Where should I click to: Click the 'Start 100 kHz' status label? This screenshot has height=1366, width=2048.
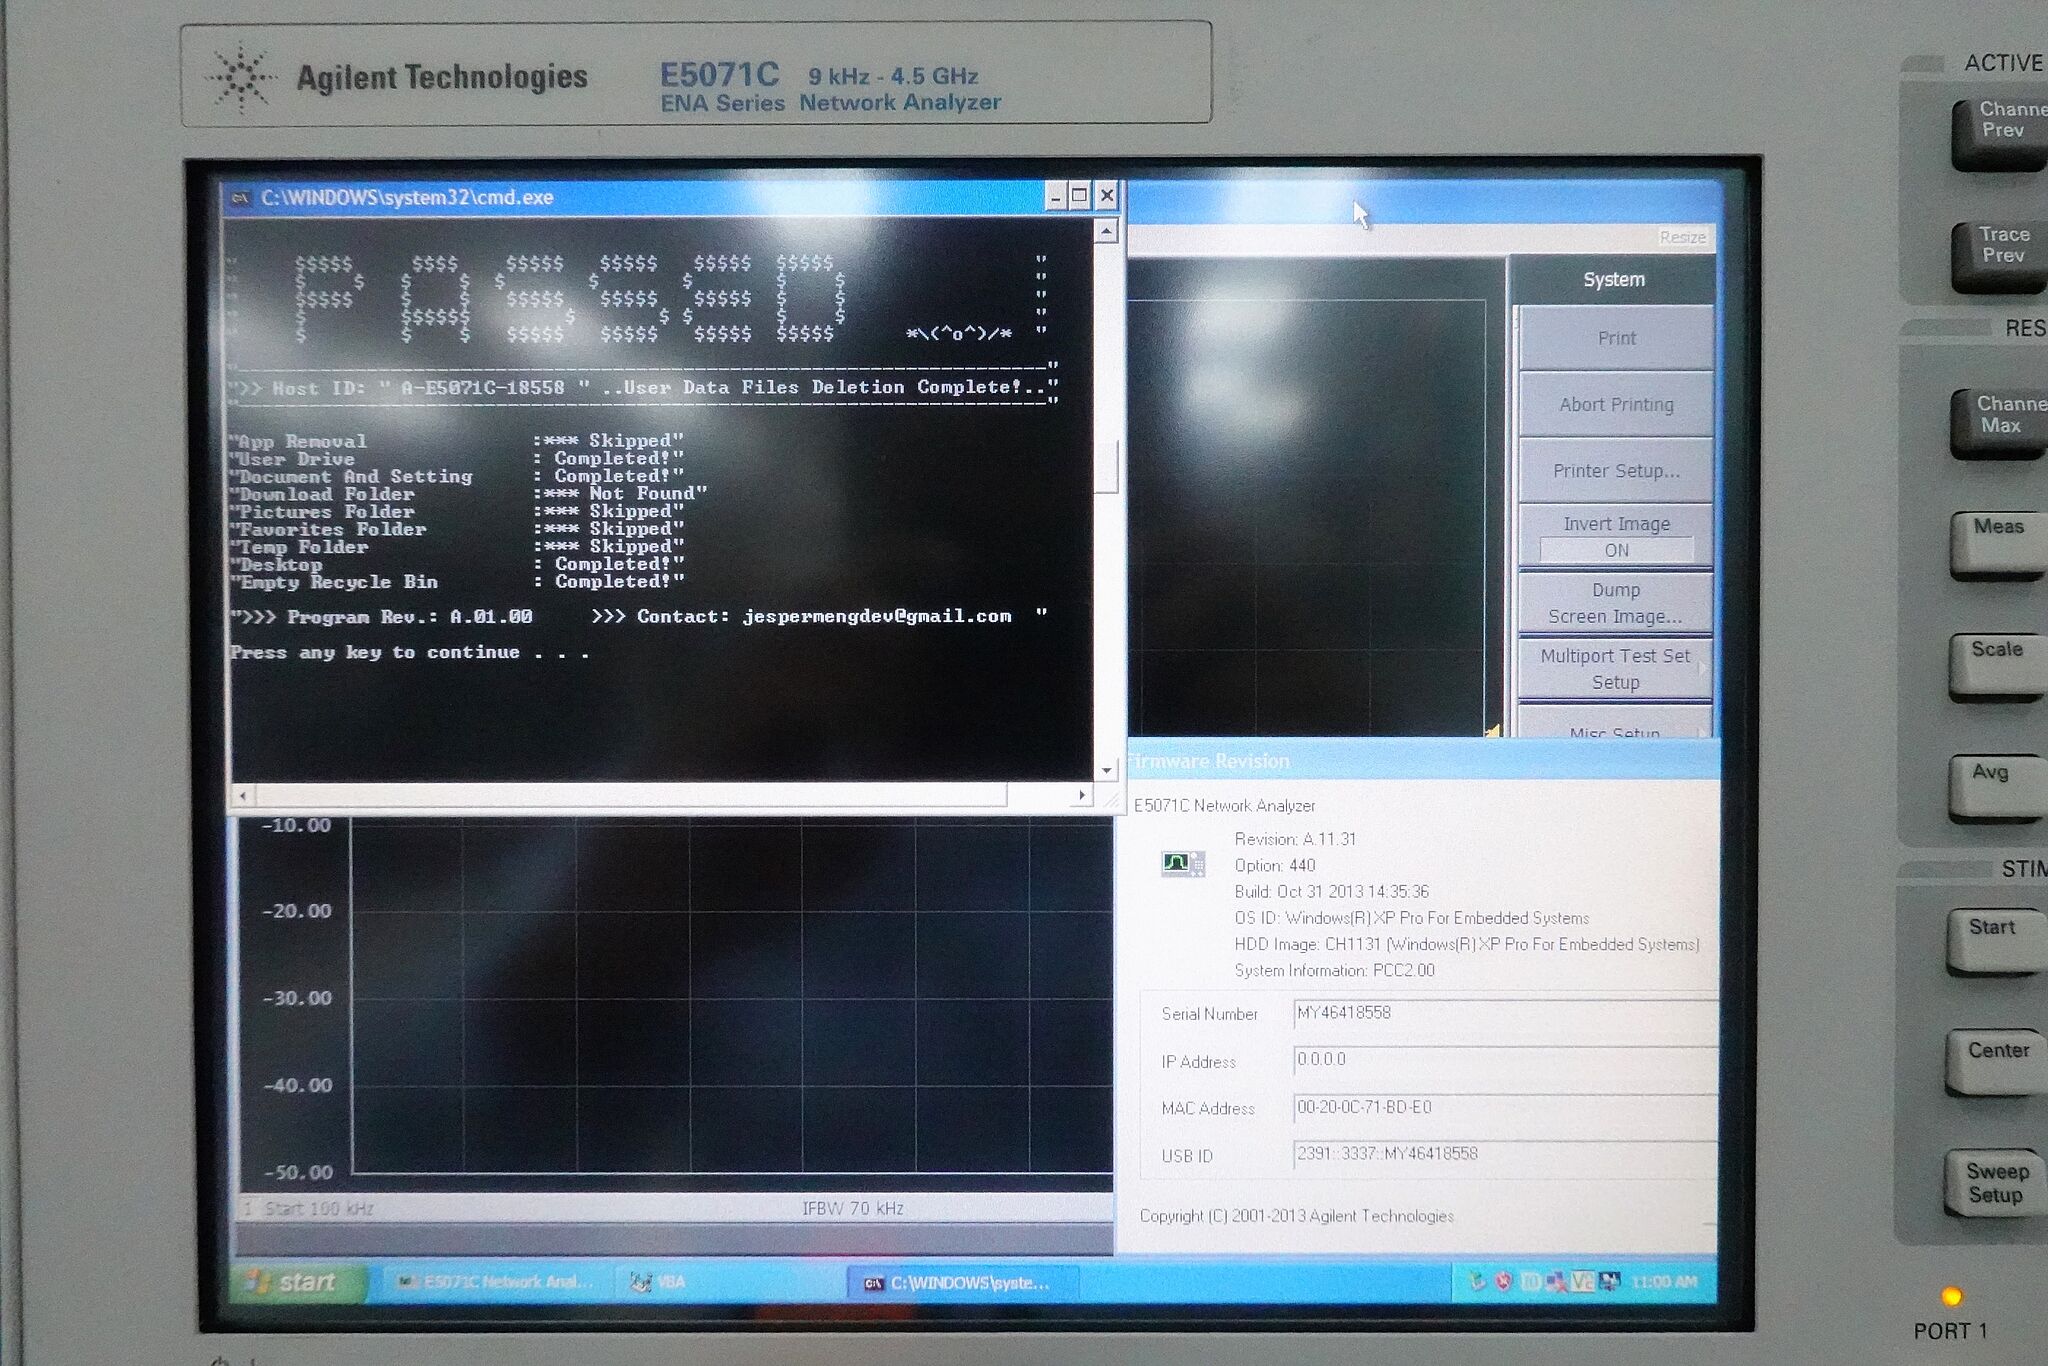coord(319,1208)
